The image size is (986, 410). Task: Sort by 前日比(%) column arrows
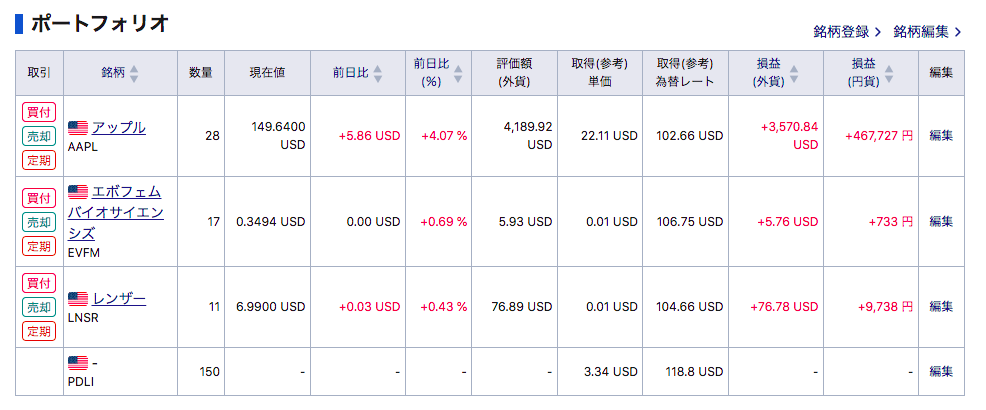(458, 73)
